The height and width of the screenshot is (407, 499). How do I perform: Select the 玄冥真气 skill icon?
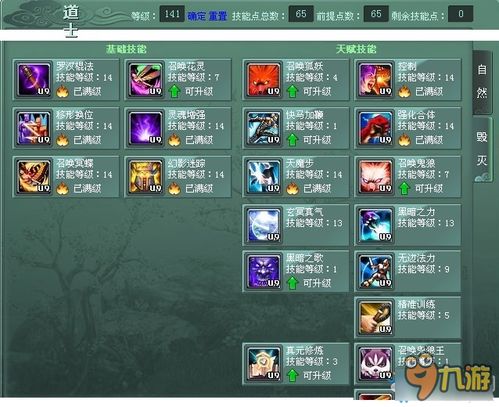tap(263, 225)
